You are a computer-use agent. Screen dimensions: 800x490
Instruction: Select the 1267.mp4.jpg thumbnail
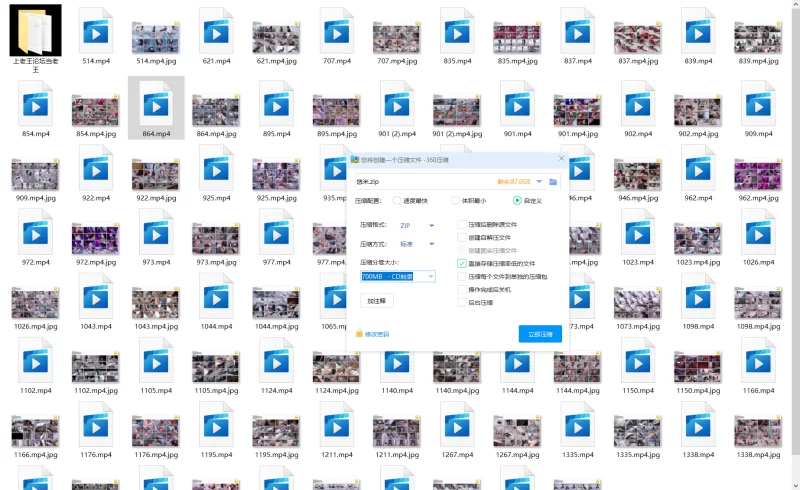point(517,432)
